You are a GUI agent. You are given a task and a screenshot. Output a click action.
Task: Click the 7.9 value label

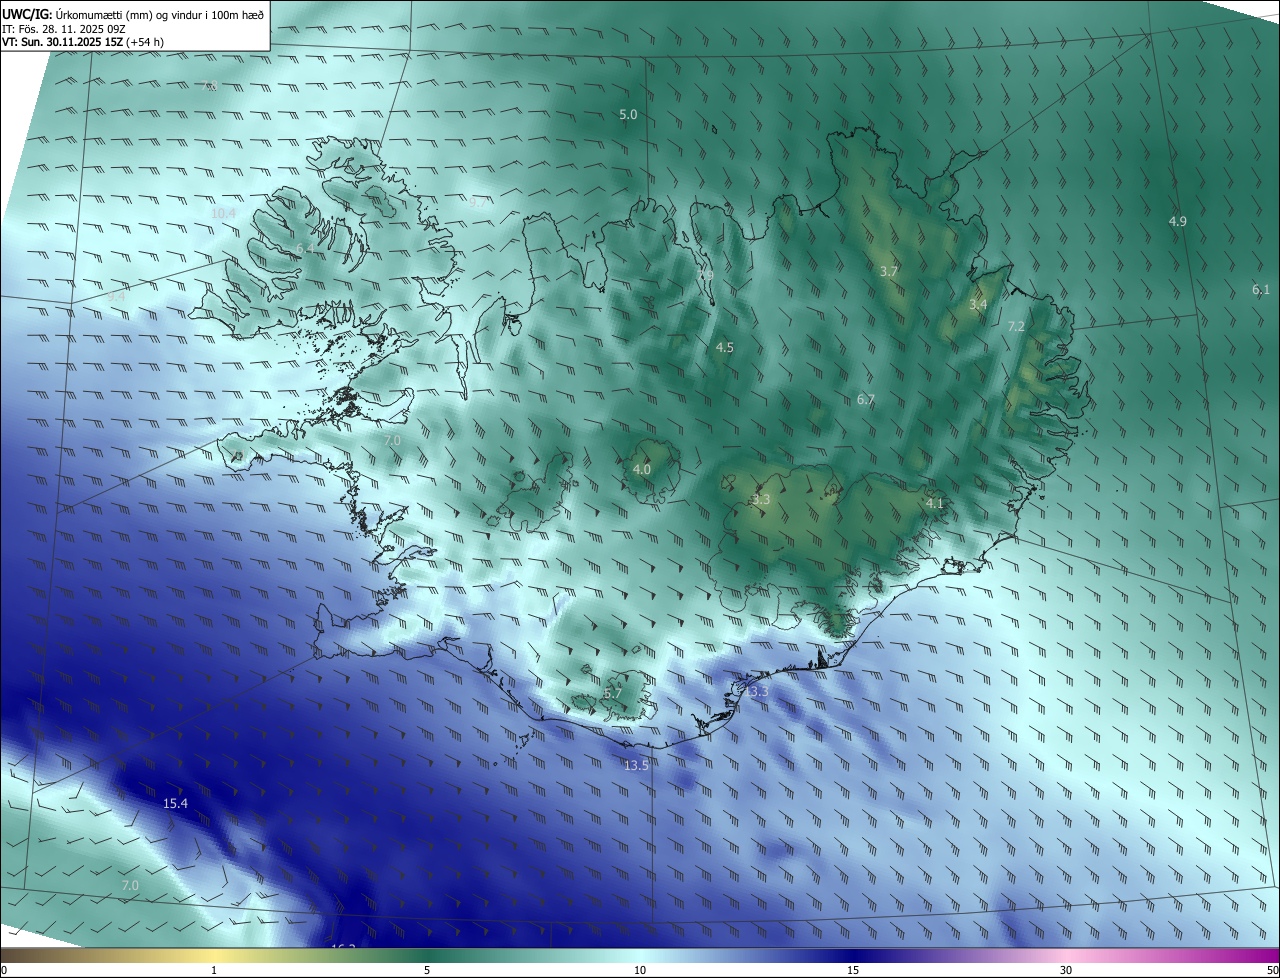click(x=705, y=274)
